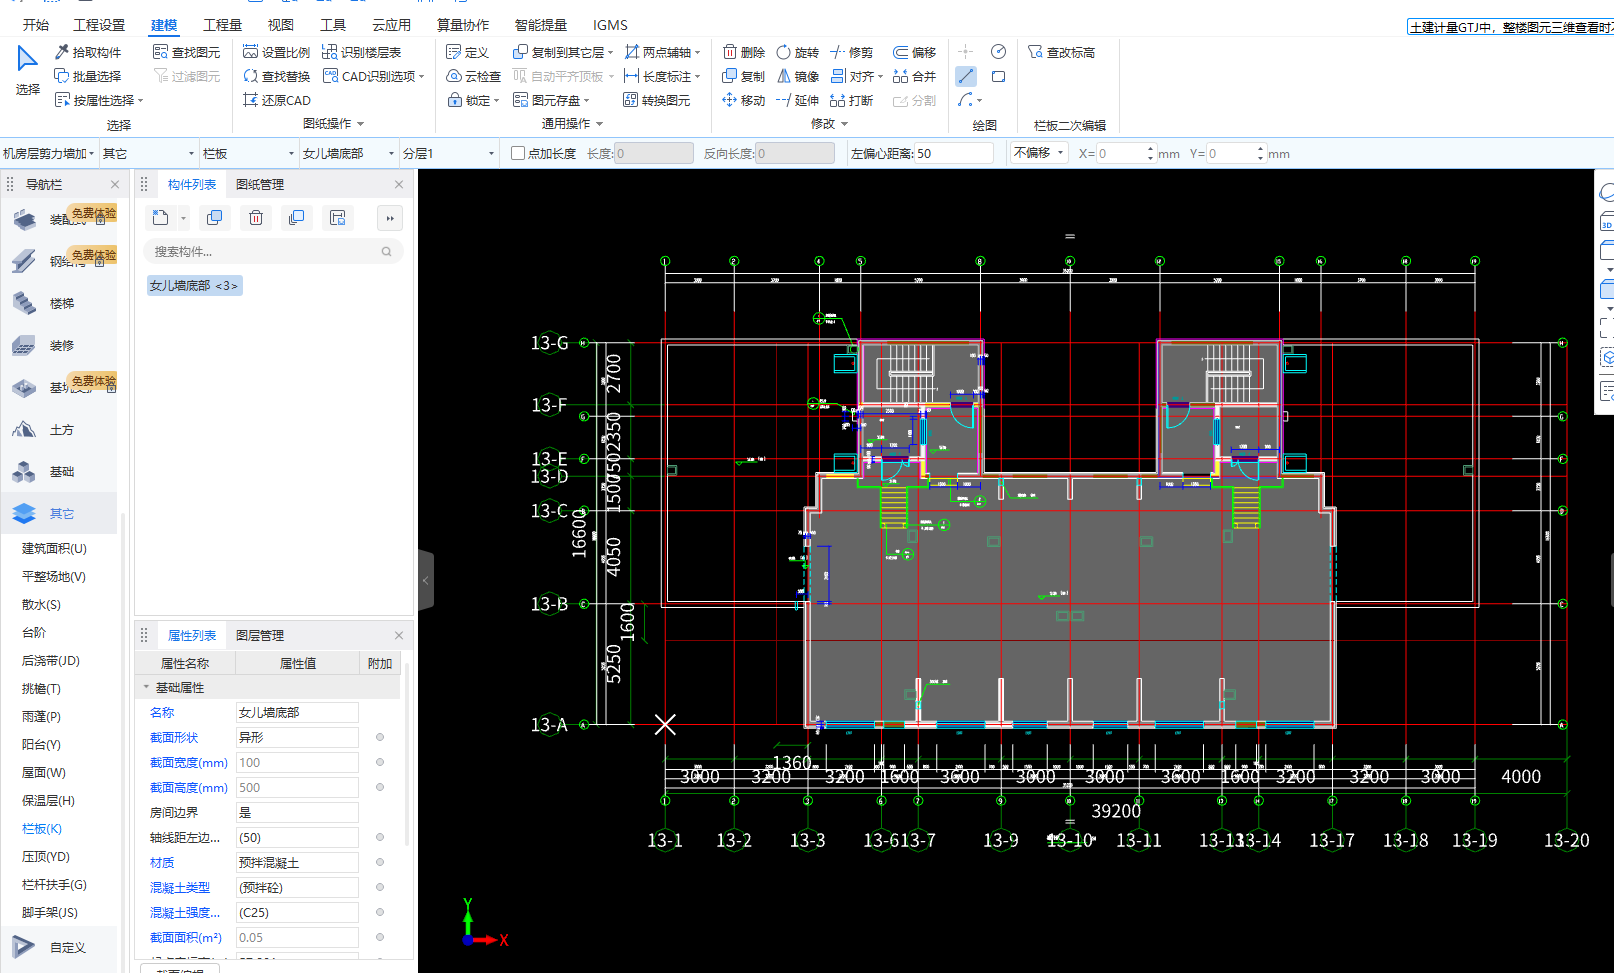This screenshot has height=973, width=1614.
Task: Click 删除 delete in modify group
Action: (743, 52)
